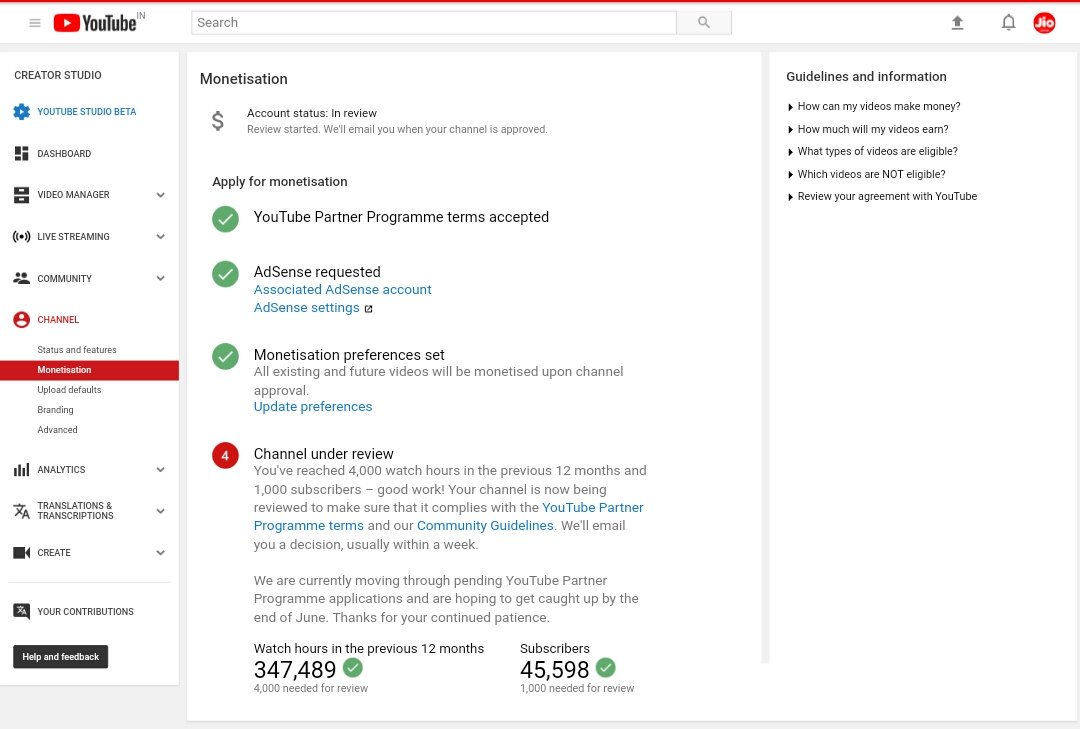Open the Jio account avatar
This screenshot has height=729, width=1080.
pos(1044,23)
